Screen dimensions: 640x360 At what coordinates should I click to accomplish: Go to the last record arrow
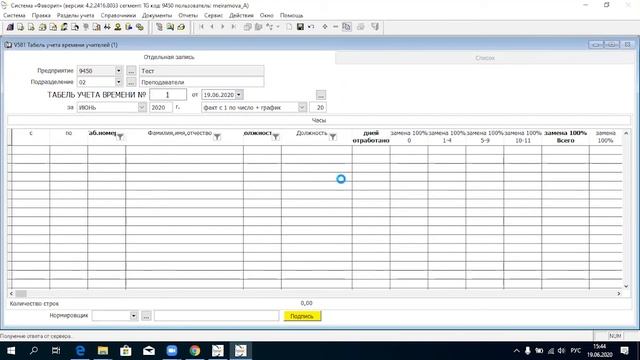click(x=233, y=27)
